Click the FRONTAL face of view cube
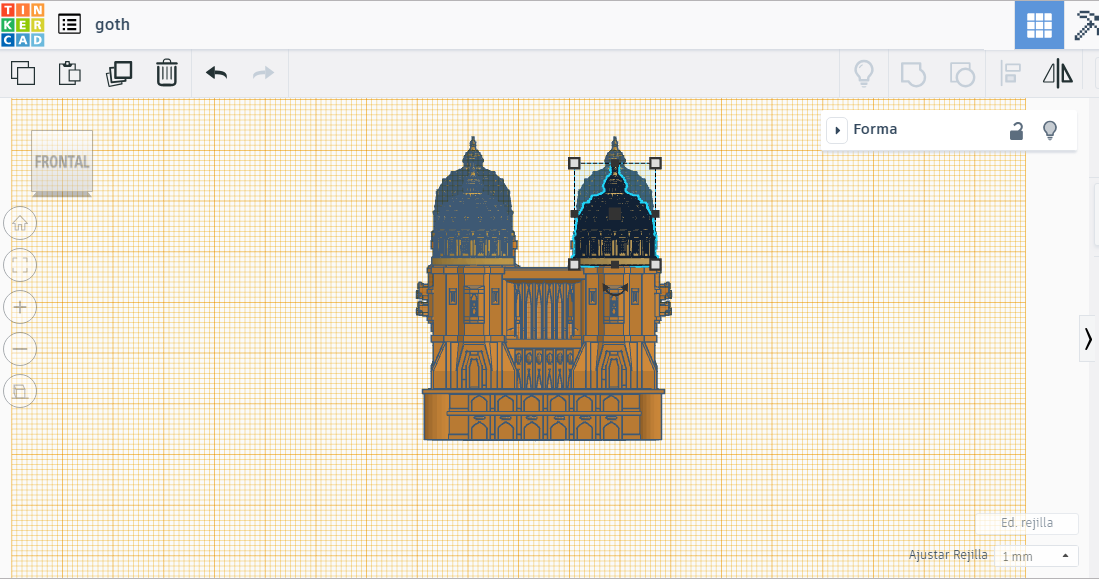The width and height of the screenshot is (1099, 579). pyautogui.click(x=62, y=161)
